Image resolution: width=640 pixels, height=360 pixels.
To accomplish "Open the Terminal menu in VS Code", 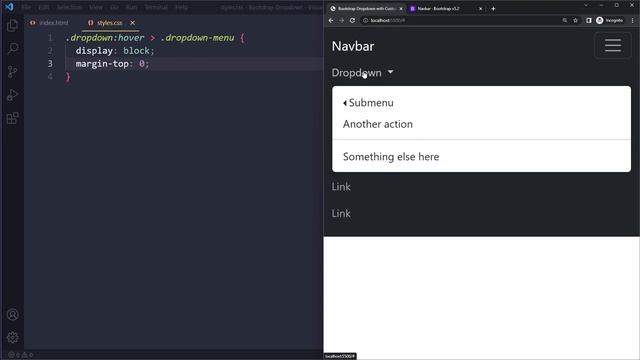I will click(156, 7).
